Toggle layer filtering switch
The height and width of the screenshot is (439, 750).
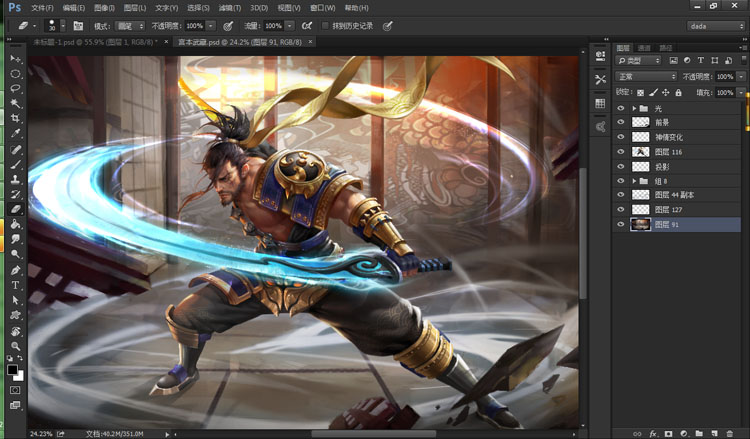coord(744,60)
